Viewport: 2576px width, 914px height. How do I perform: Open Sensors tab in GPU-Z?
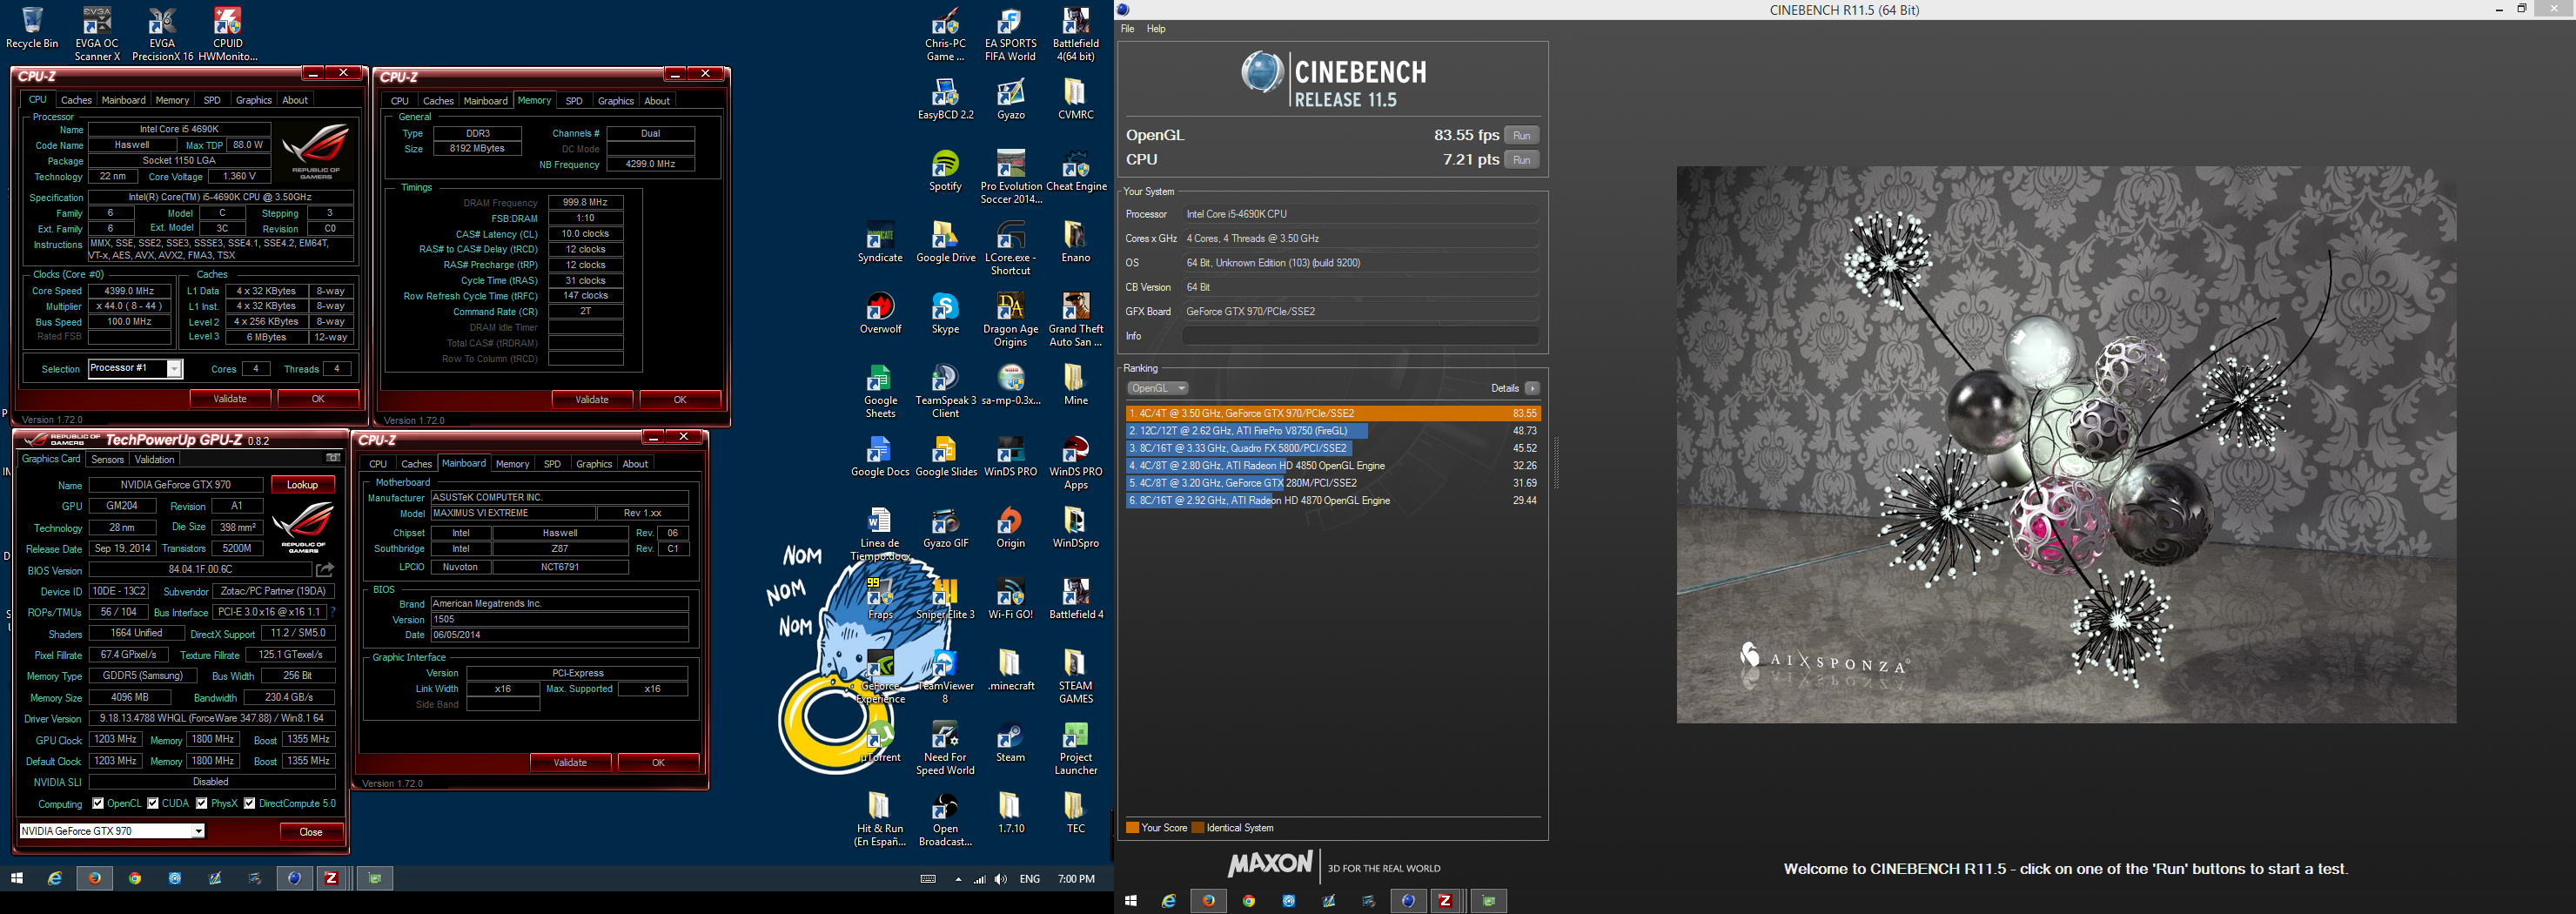pos(107,459)
